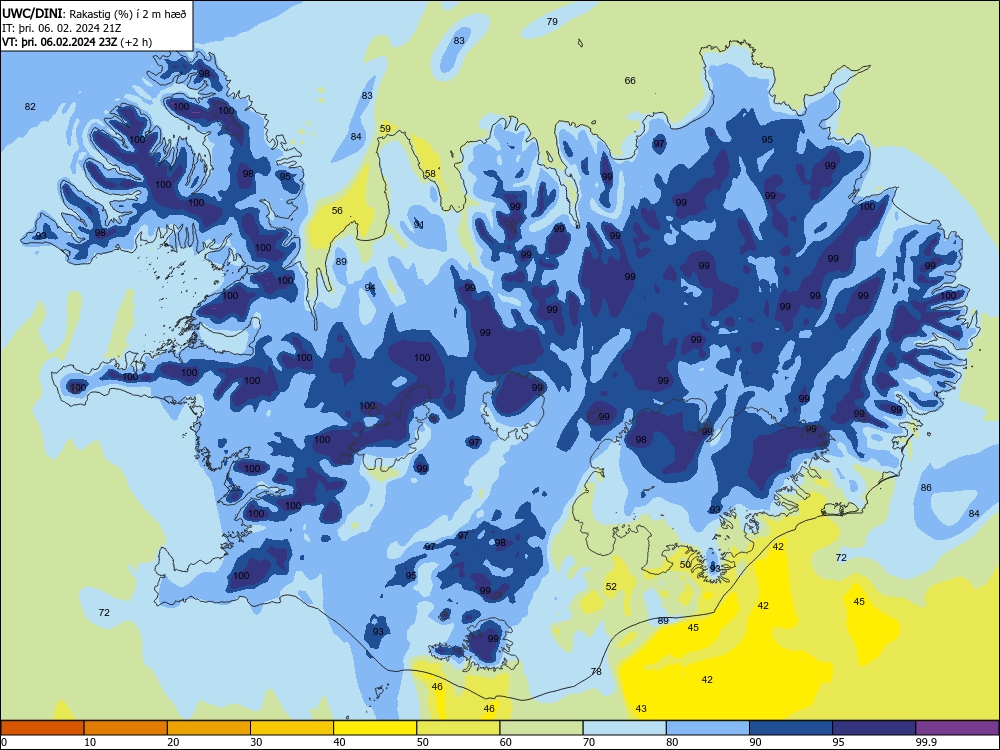Select the purple above-99.9 legend swatch

click(x=957, y=728)
